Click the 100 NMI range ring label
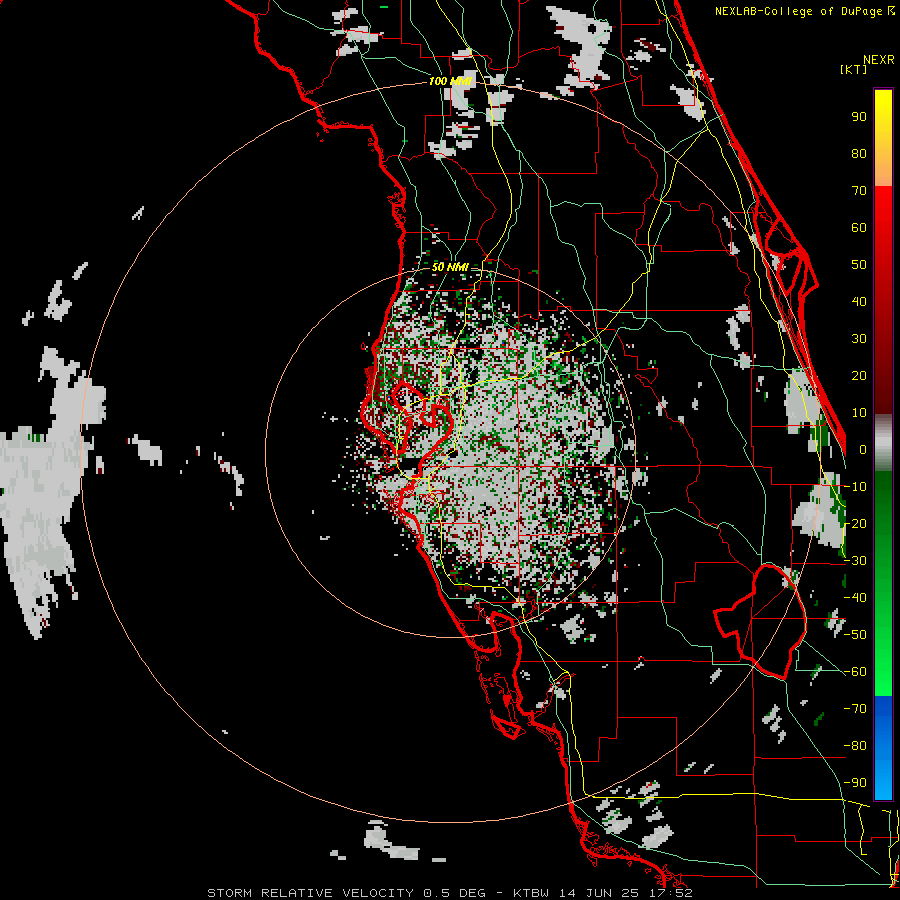 pyautogui.click(x=450, y=82)
